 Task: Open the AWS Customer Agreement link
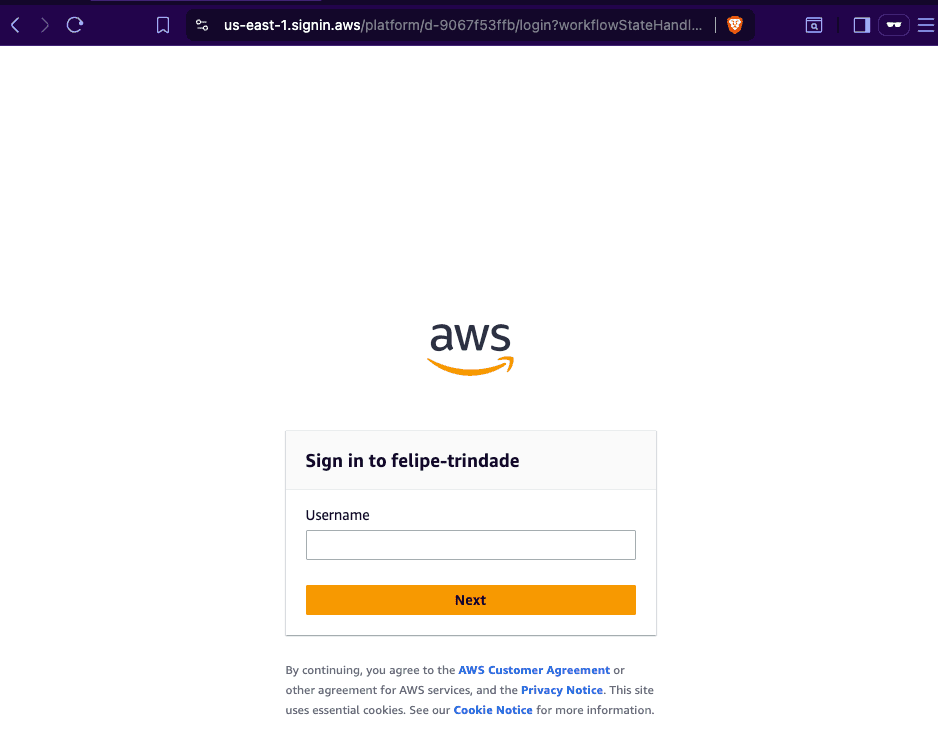point(534,670)
